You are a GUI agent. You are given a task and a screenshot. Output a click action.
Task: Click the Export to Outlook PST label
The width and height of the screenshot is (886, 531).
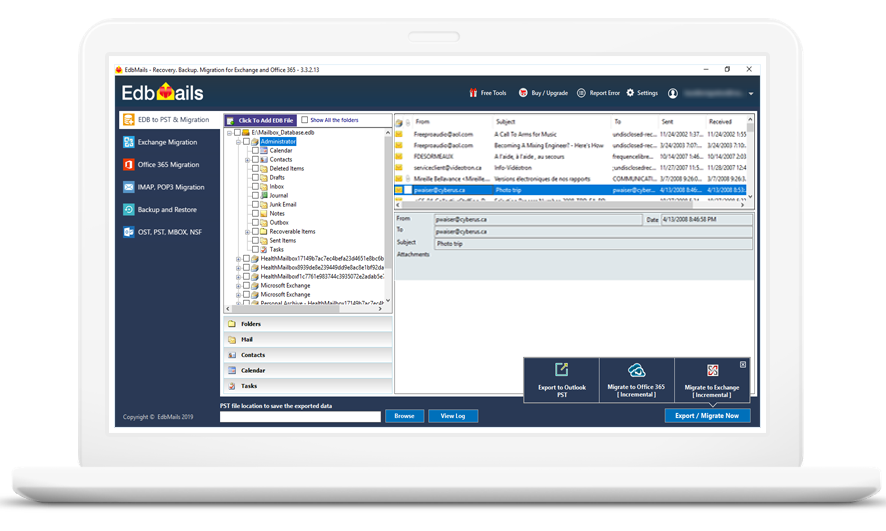click(562, 391)
